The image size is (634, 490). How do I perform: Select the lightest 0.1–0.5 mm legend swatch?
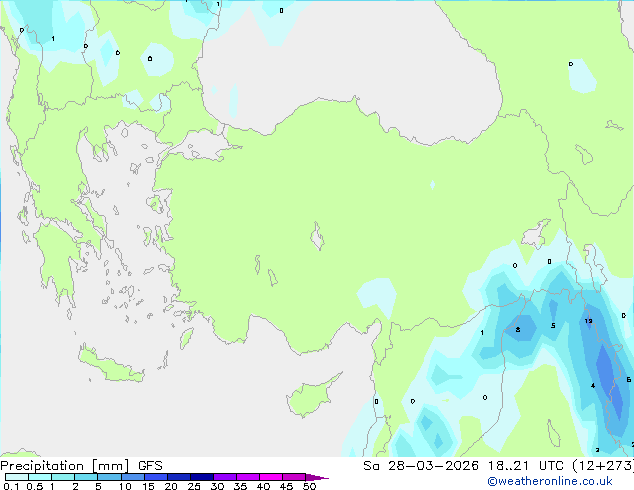click(17, 477)
